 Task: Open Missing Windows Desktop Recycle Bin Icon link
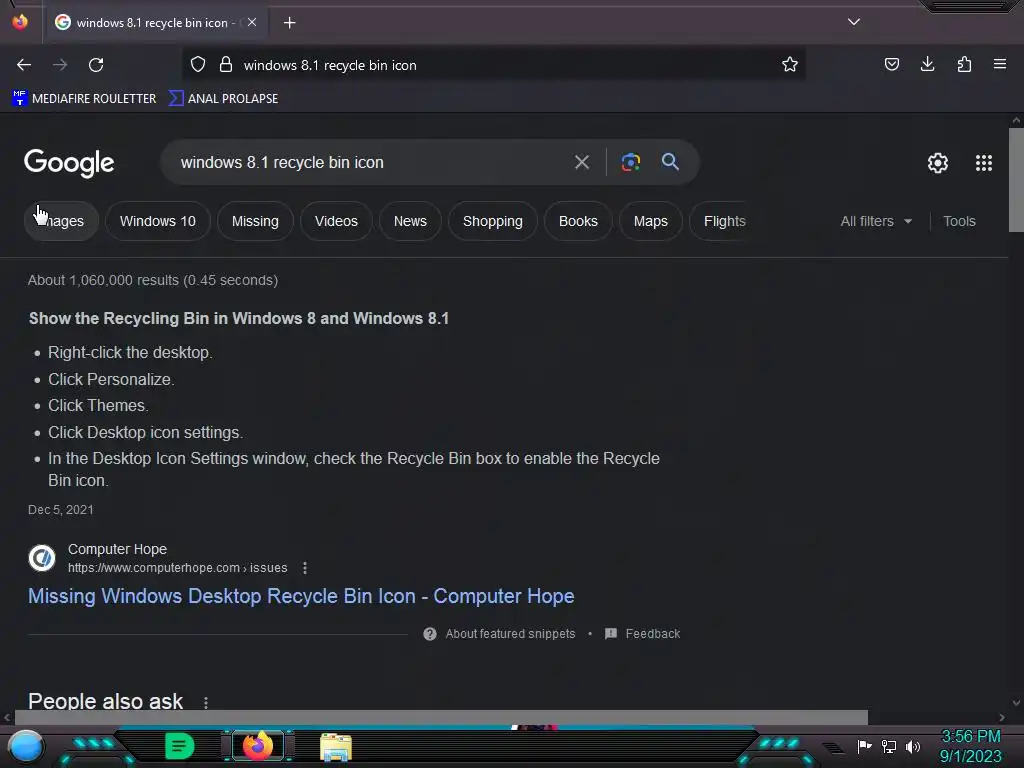(x=301, y=596)
